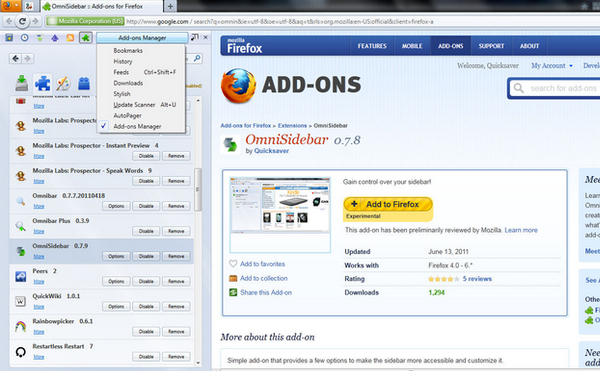
Task: Click the sidebar undock icon
Action: click(x=195, y=37)
